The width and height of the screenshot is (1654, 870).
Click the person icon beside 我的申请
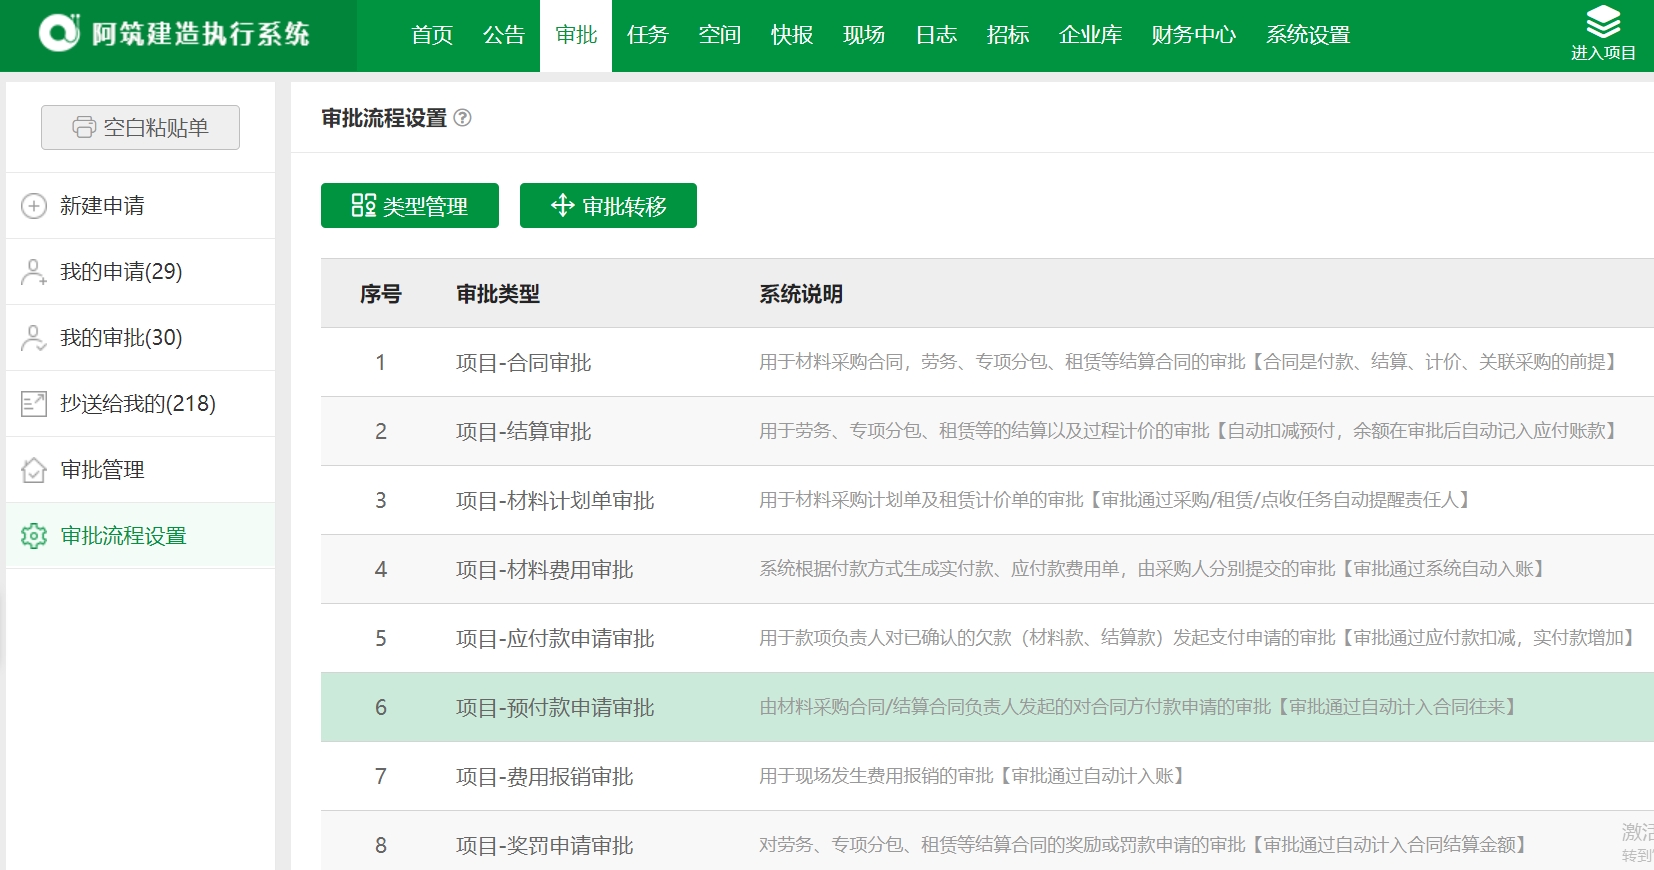click(34, 272)
